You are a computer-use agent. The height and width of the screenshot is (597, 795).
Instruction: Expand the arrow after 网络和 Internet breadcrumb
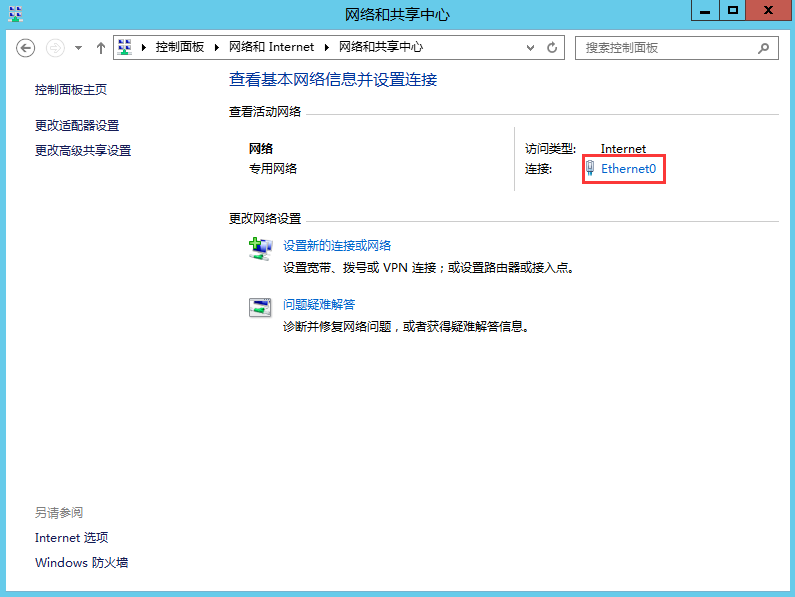[329, 47]
